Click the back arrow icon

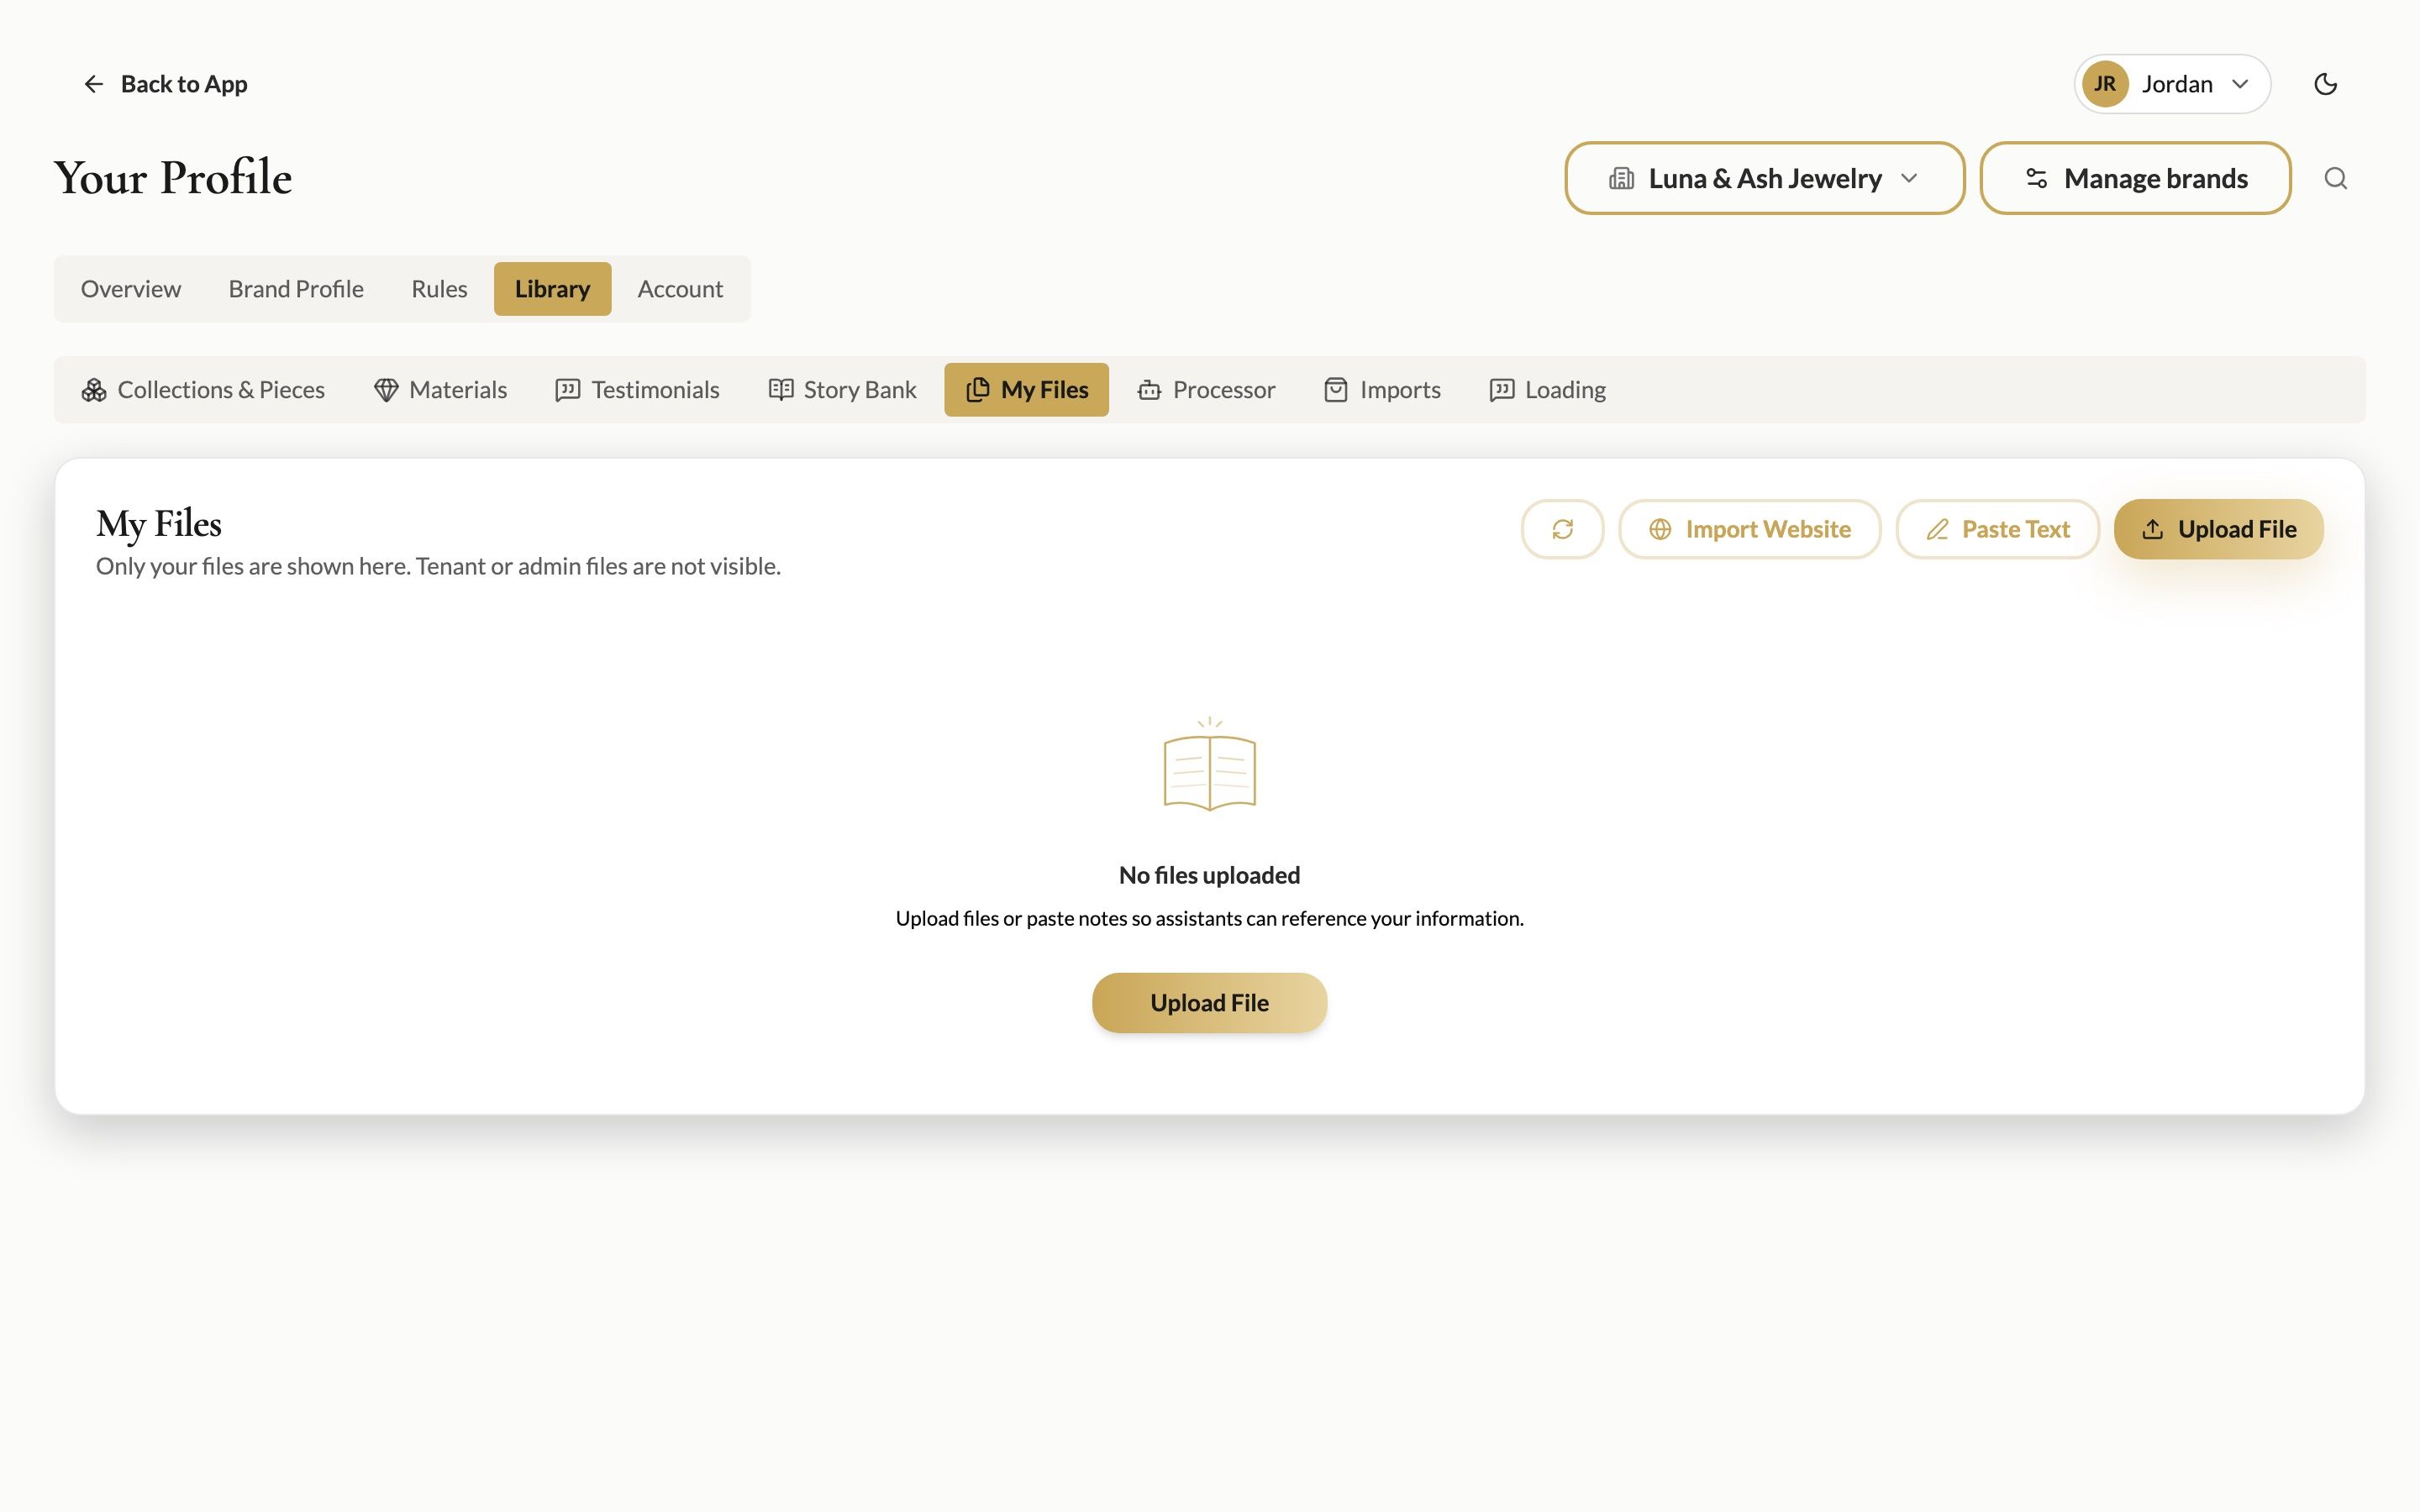pyautogui.click(x=93, y=84)
